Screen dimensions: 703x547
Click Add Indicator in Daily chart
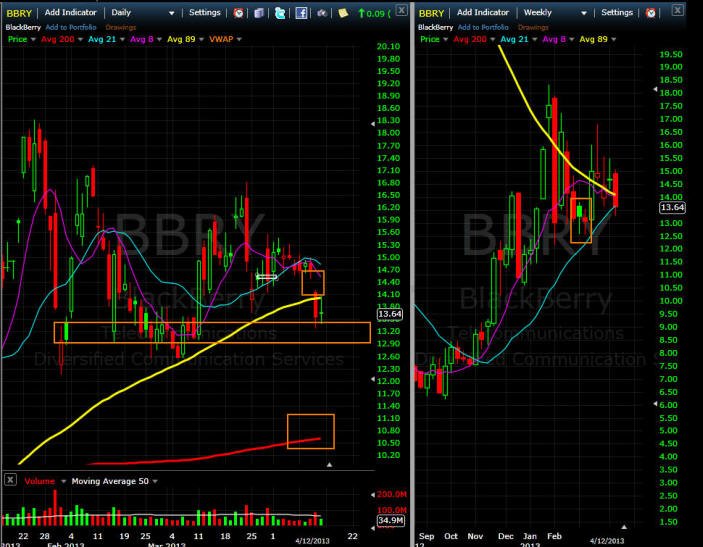tap(70, 13)
